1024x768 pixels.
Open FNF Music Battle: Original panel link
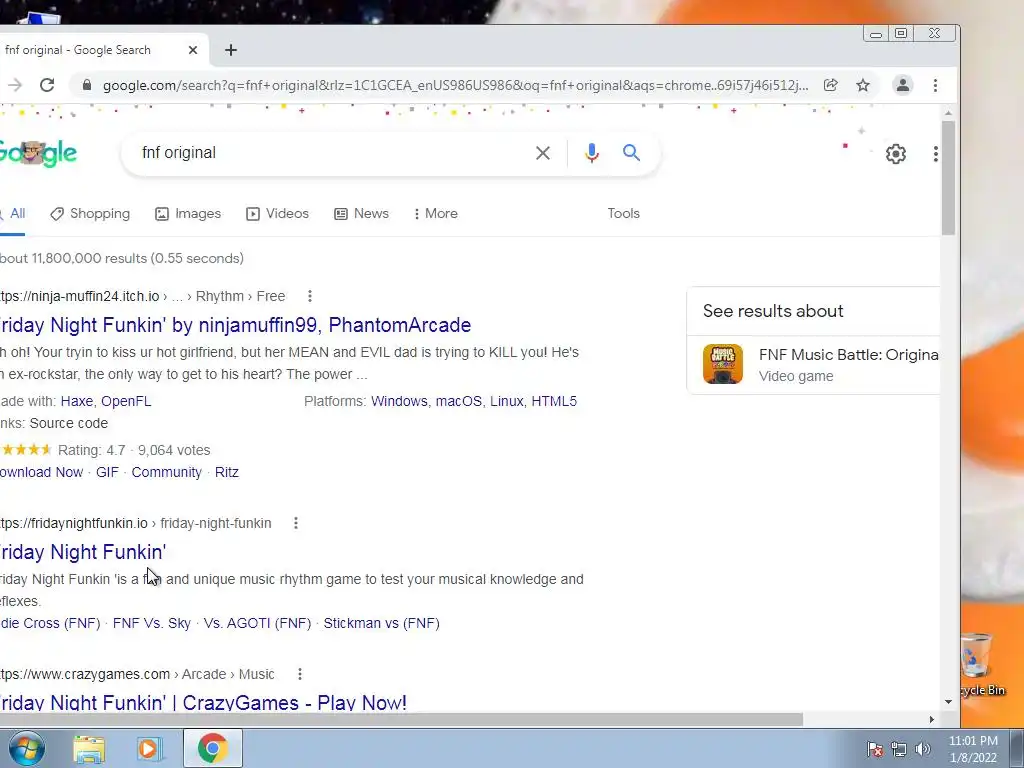pyautogui.click(x=848, y=355)
